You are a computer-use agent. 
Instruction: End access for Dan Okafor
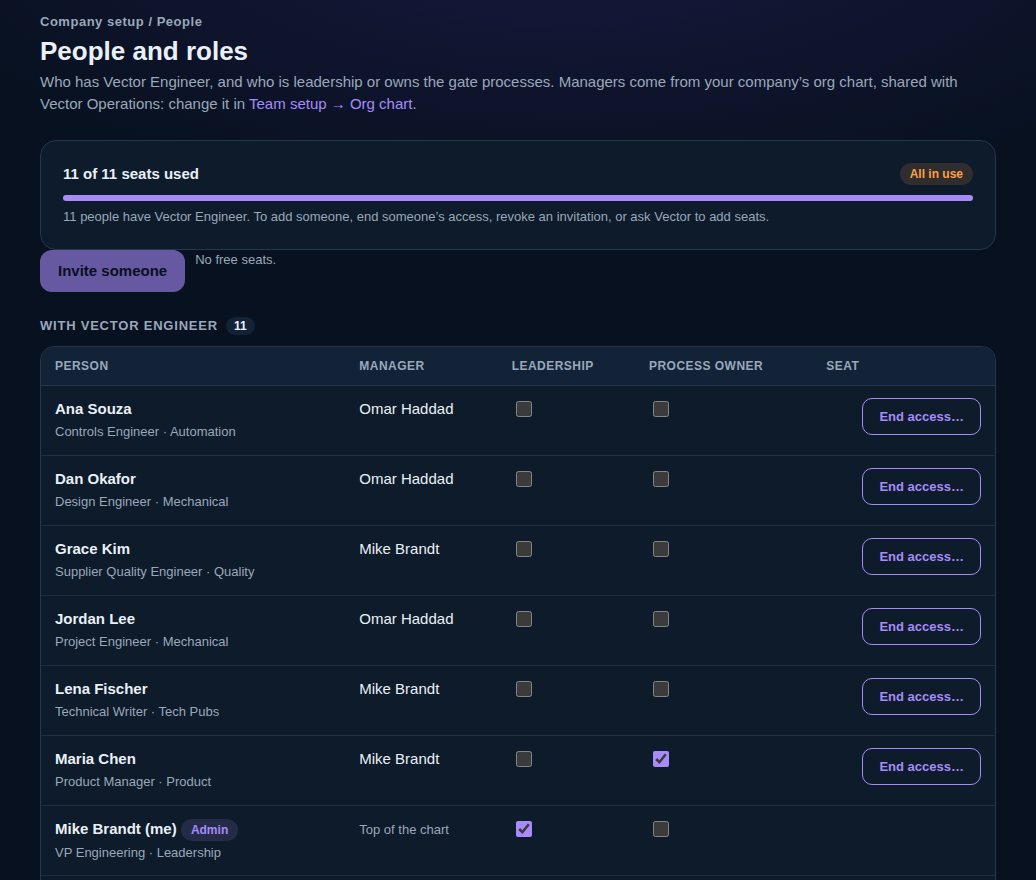coord(921,487)
